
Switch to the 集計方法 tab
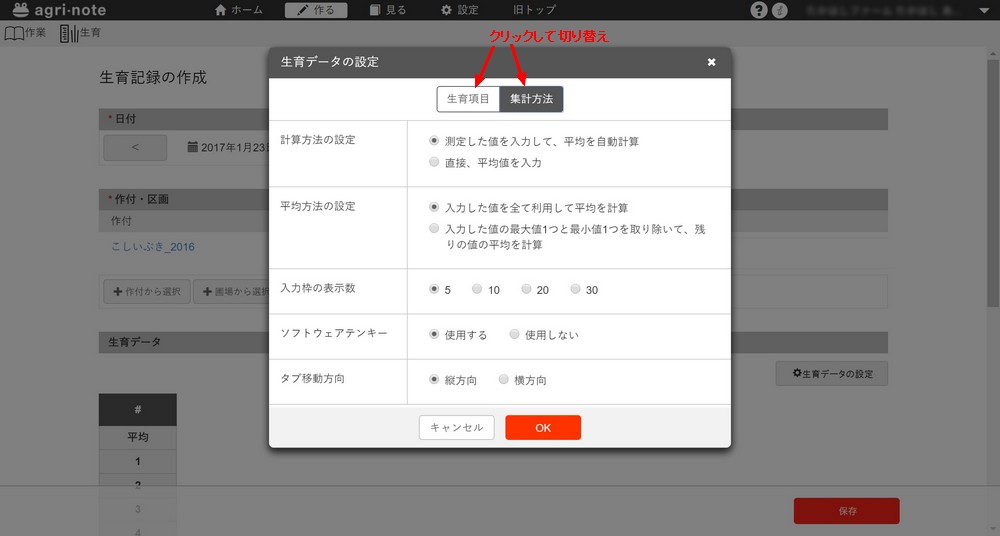(x=531, y=99)
